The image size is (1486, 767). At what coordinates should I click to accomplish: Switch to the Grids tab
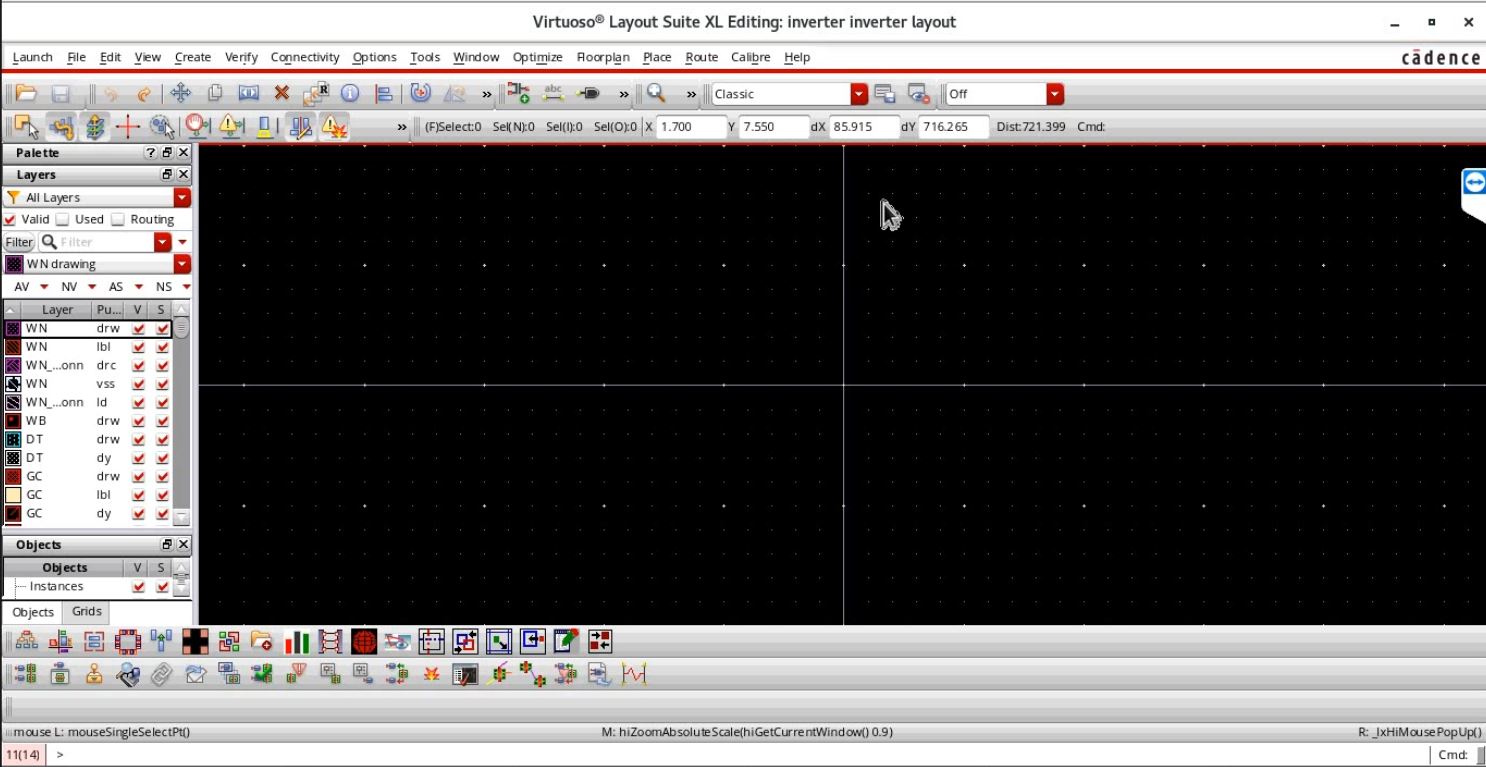pyautogui.click(x=86, y=611)
